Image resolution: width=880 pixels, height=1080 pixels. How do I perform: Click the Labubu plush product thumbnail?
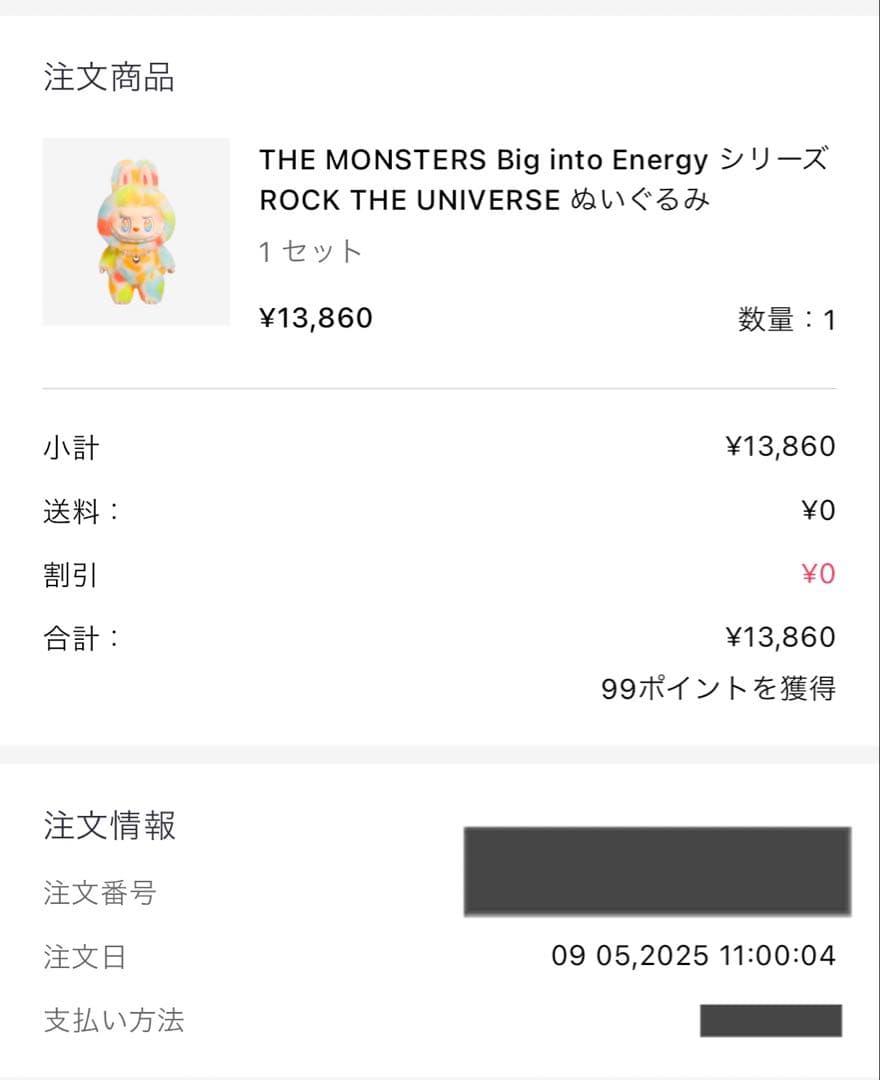136,231
